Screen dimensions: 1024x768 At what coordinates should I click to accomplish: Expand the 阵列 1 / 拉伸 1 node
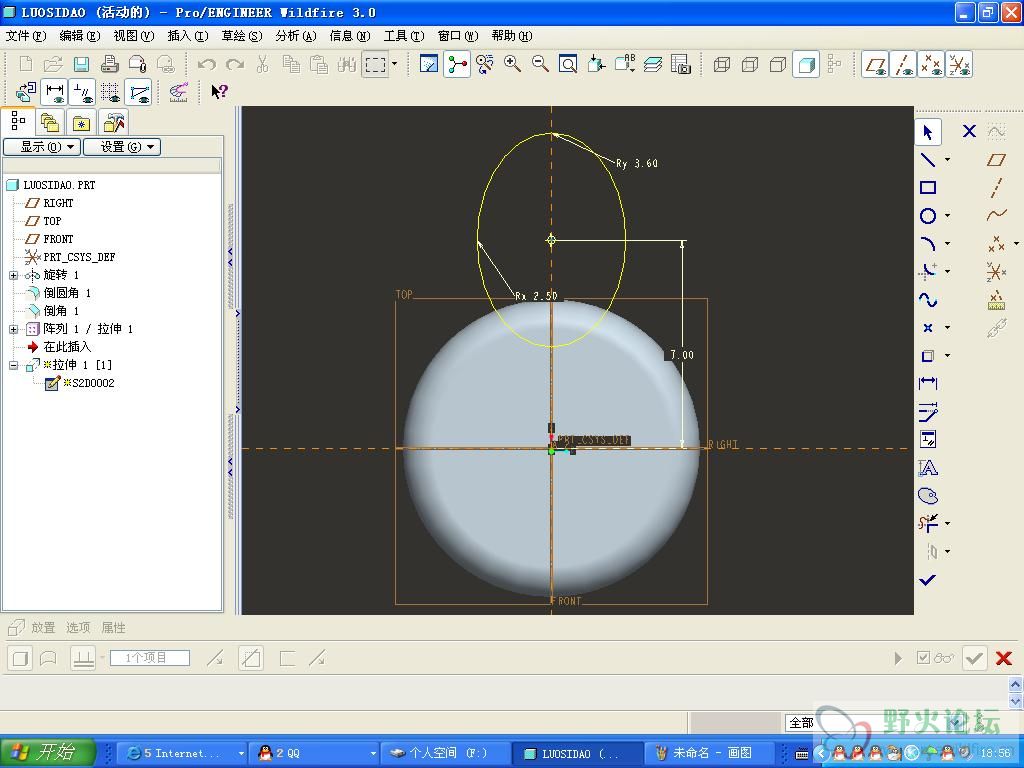(13, 329)
